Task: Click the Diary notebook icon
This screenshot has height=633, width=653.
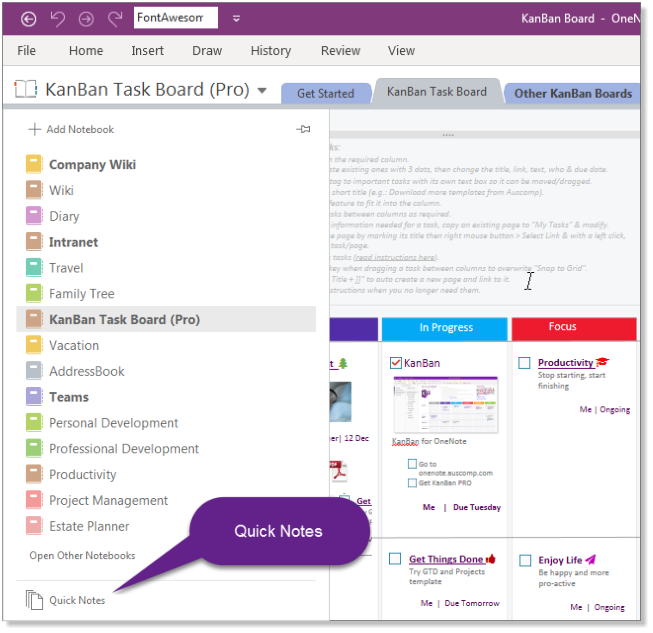Action: coord(34,216)
